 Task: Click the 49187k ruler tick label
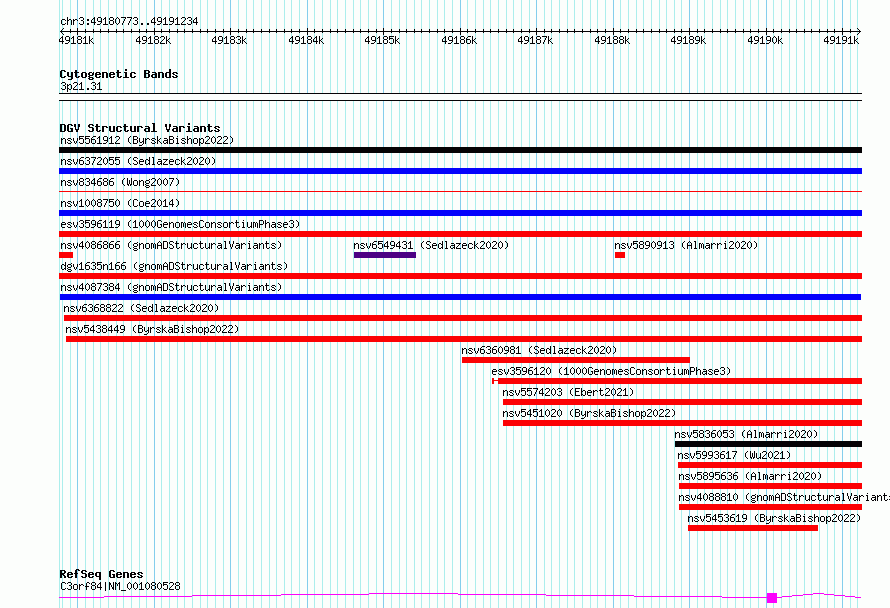tap(535, 40)
